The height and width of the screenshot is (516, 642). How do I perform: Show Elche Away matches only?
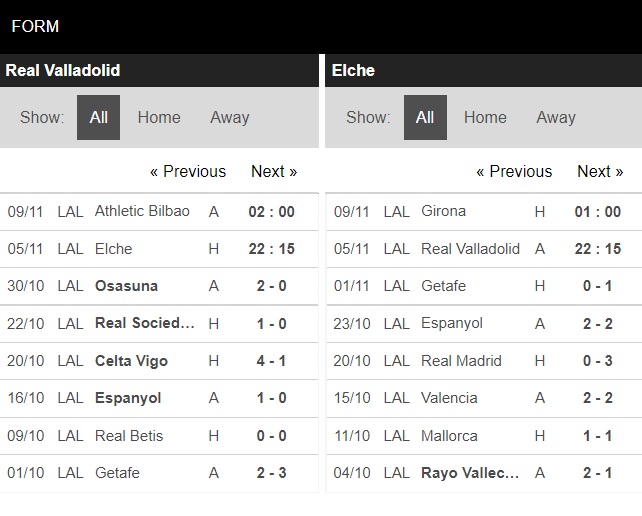[x=556, y=118]
